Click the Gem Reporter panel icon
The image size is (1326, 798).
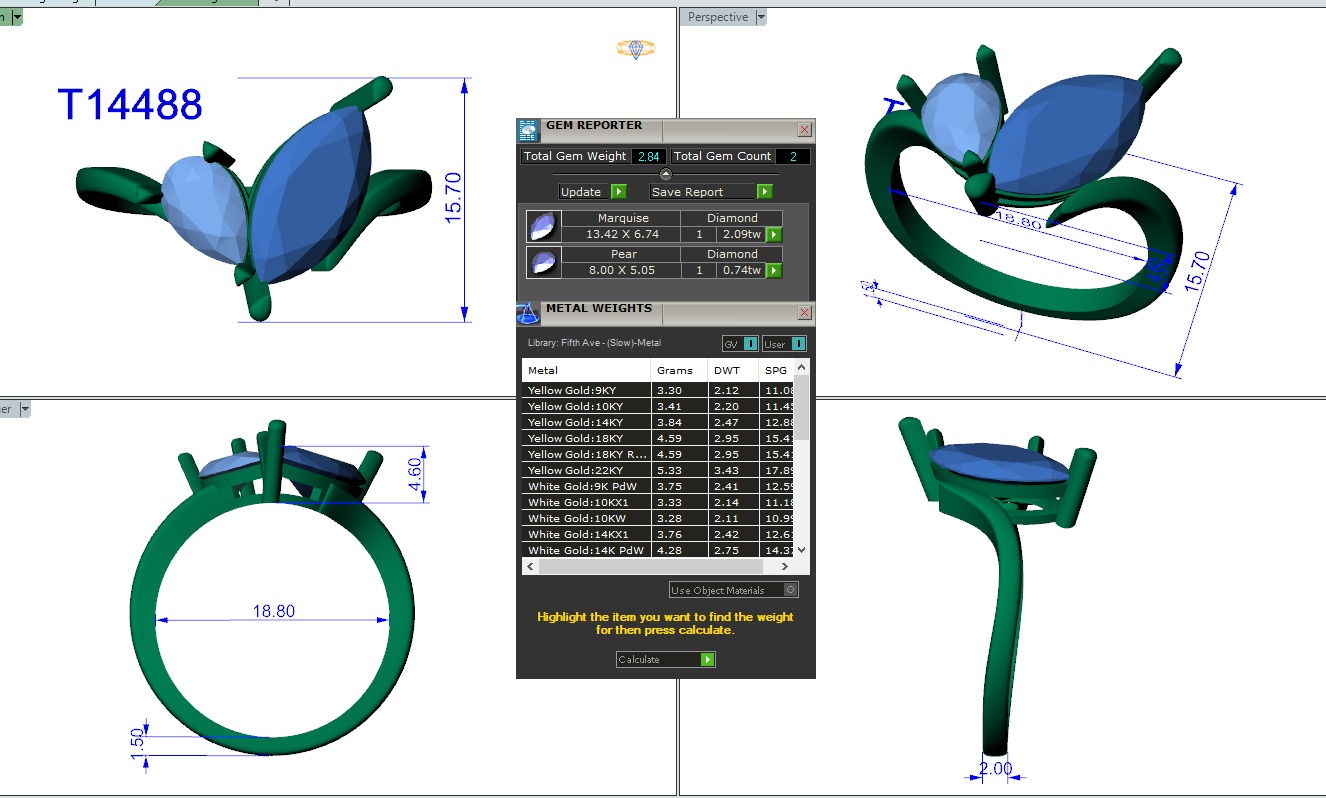[x=528, y=130]
